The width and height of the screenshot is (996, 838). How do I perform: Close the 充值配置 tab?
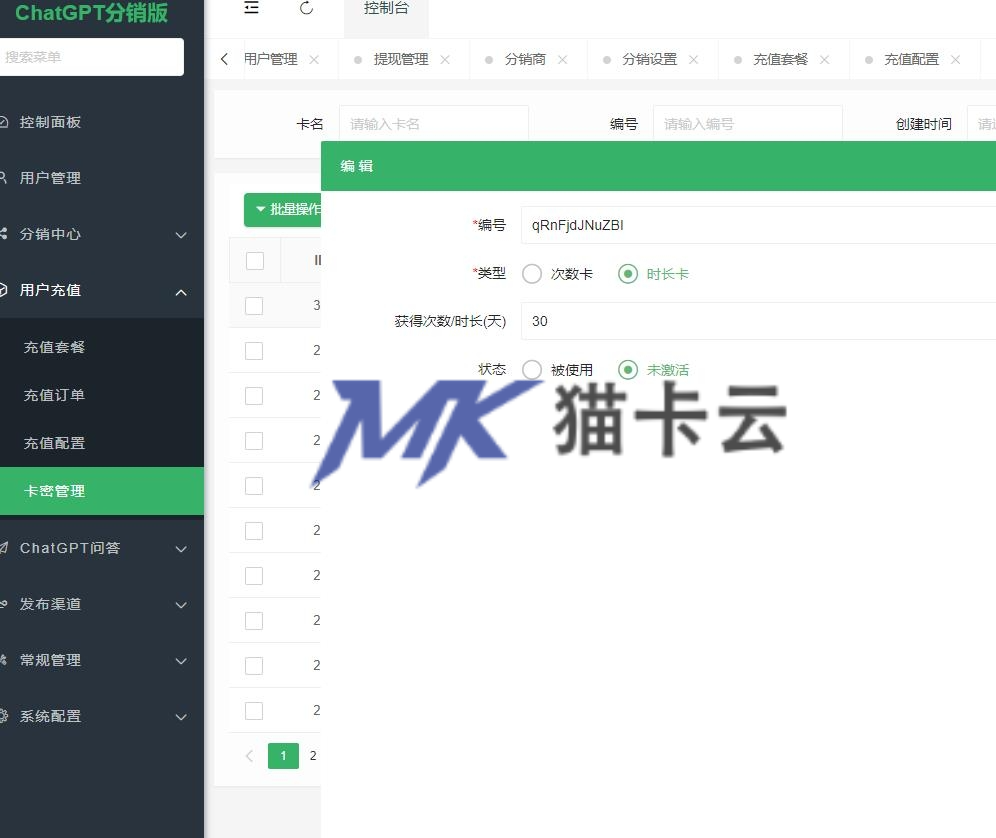coord(955,60)
